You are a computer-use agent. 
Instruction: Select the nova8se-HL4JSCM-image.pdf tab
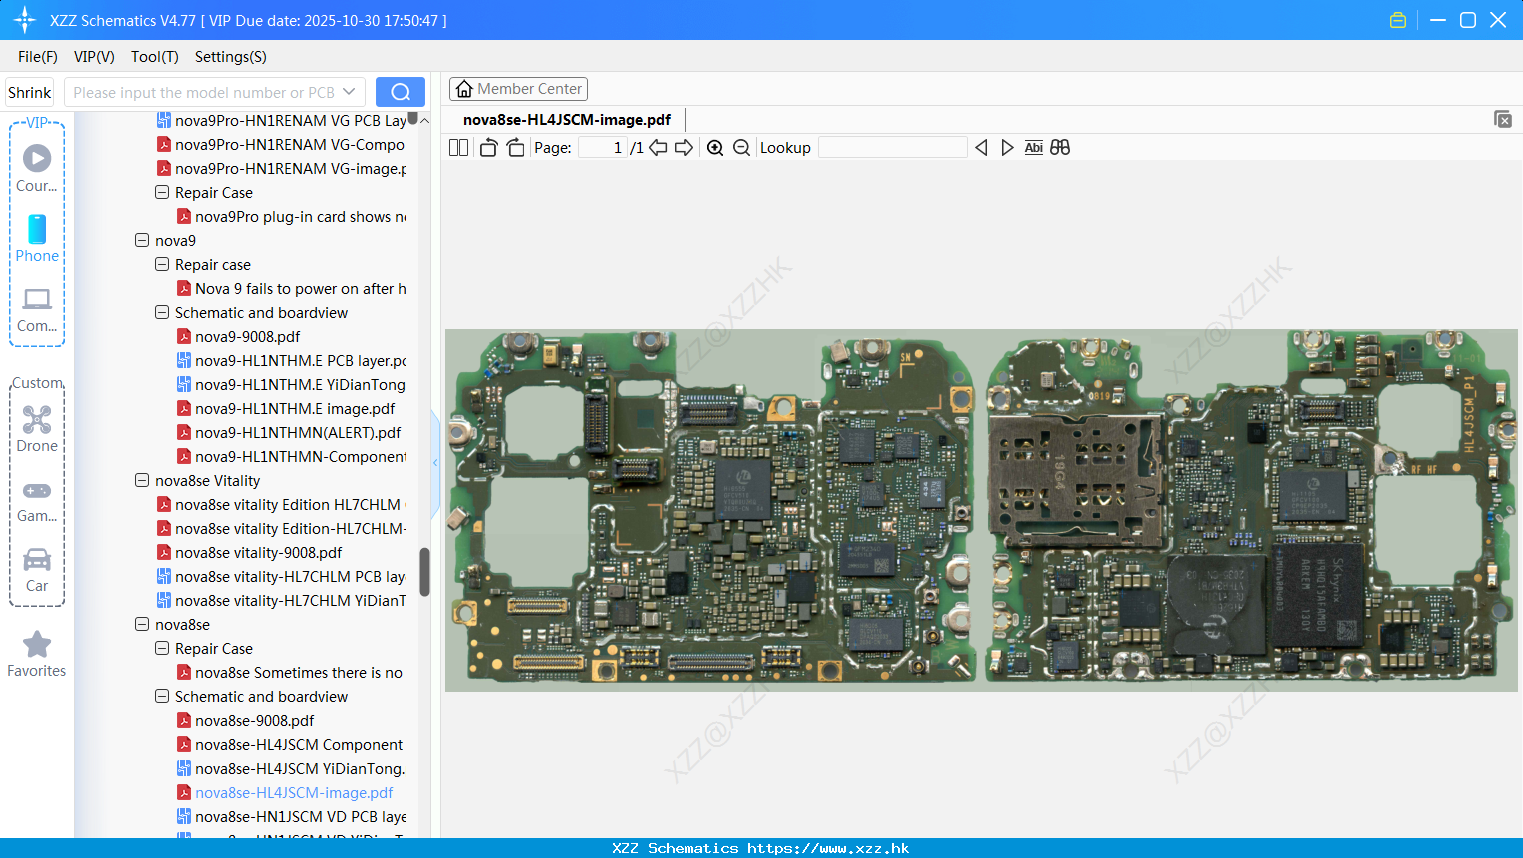pos(567,120)
